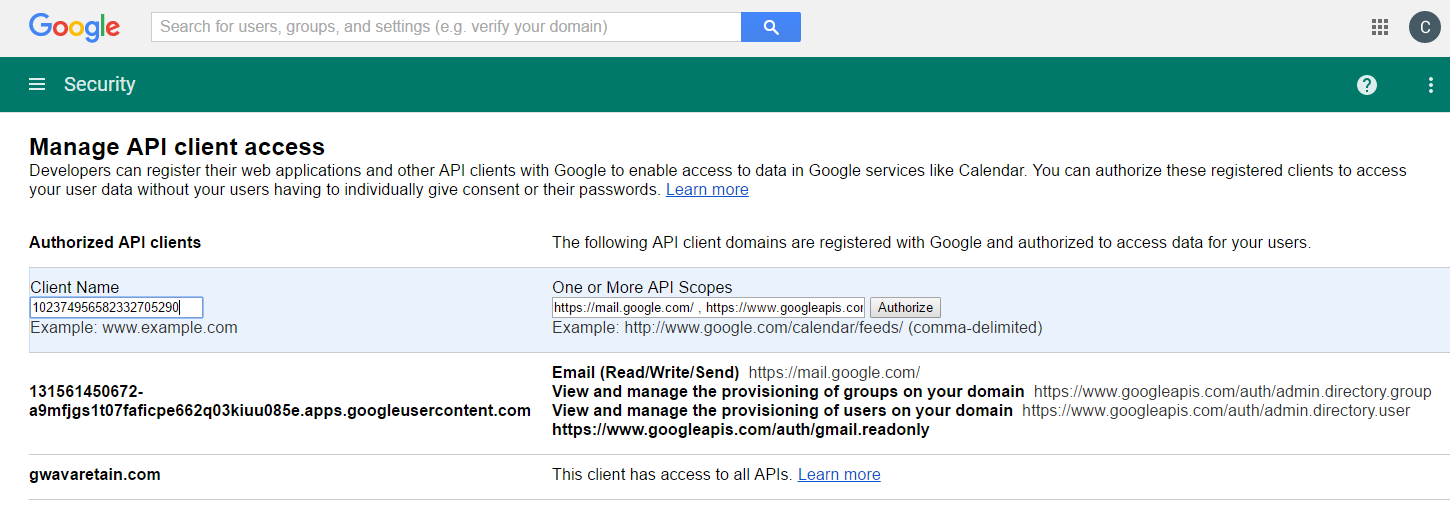Click the gmail.readonly scope URL
This screenshot has width=1450, height=514.
point(740,430)
